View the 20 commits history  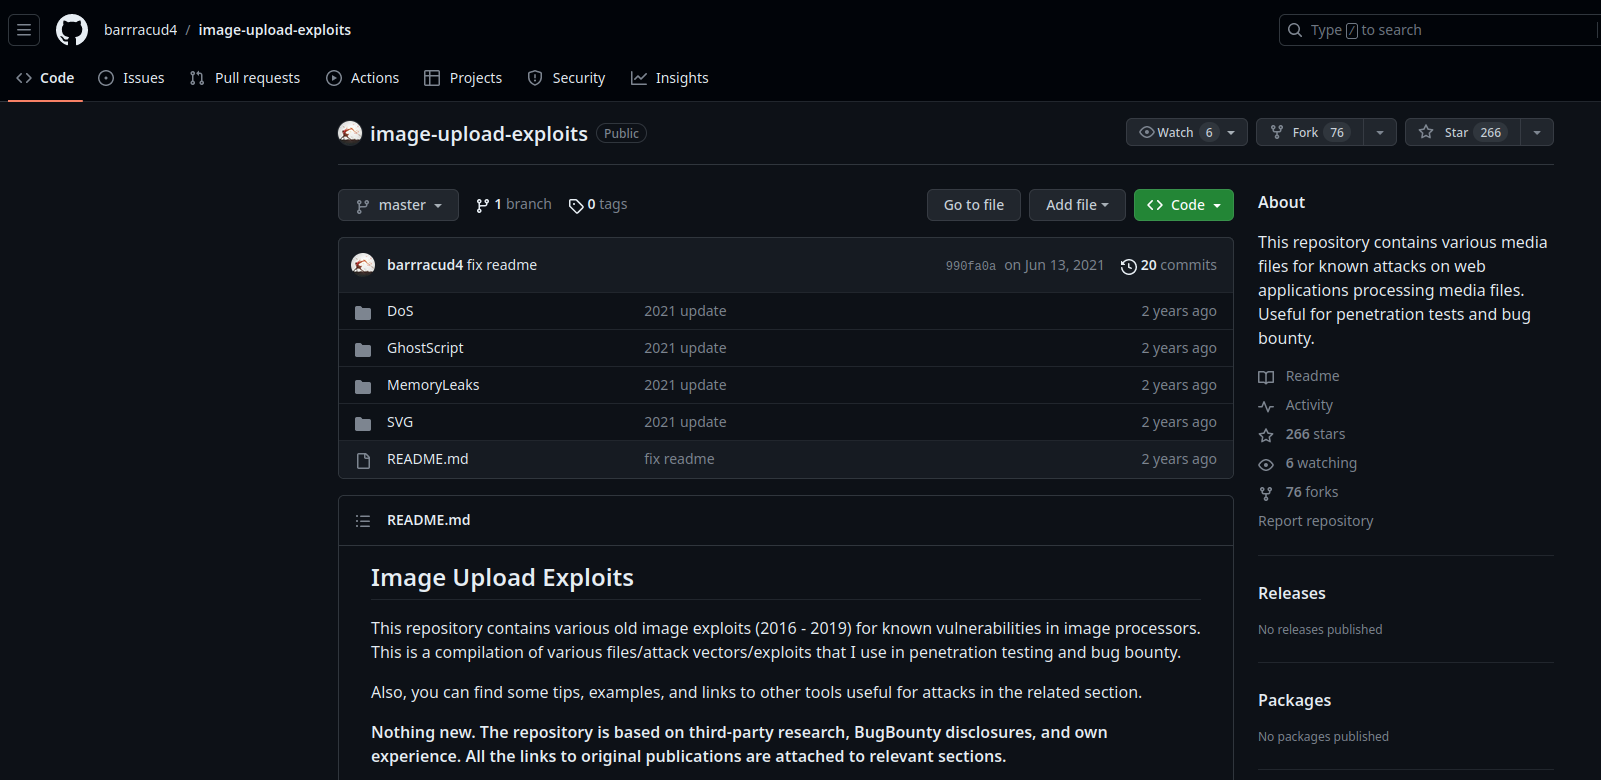click(x=1169, y=265)
